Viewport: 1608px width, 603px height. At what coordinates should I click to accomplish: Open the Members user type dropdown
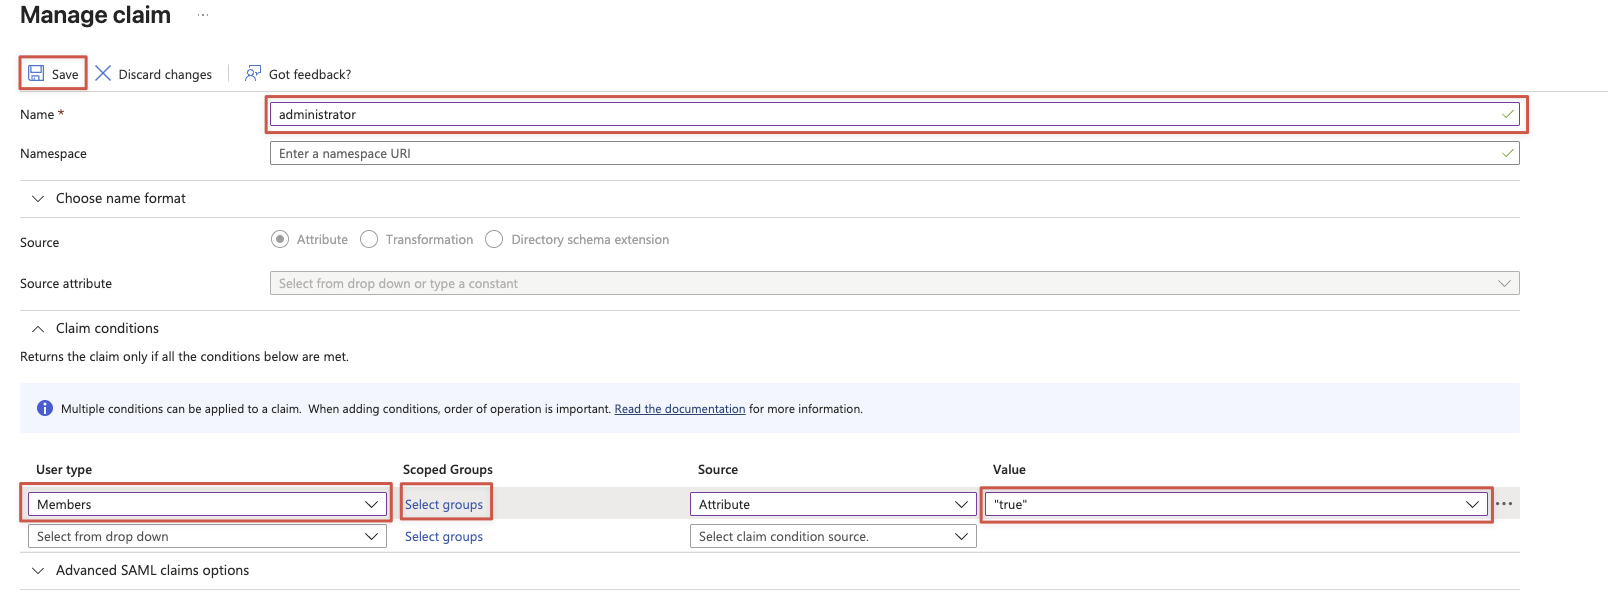(x=207, y=504)
